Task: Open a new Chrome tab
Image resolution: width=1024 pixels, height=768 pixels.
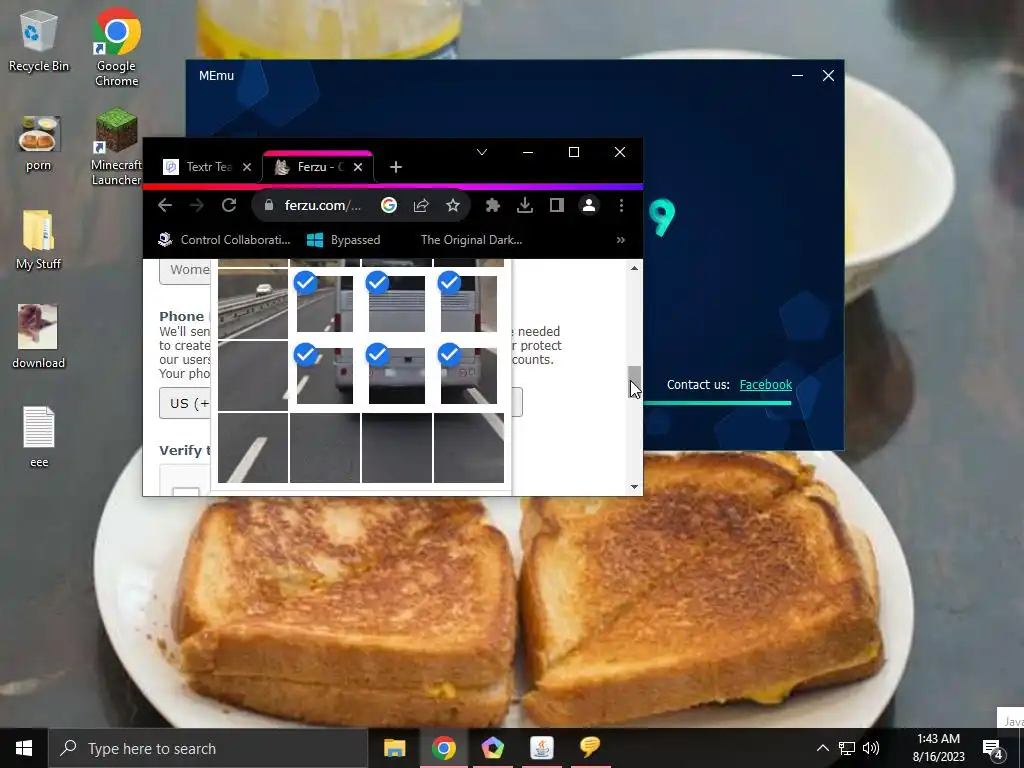Action: 396,167
